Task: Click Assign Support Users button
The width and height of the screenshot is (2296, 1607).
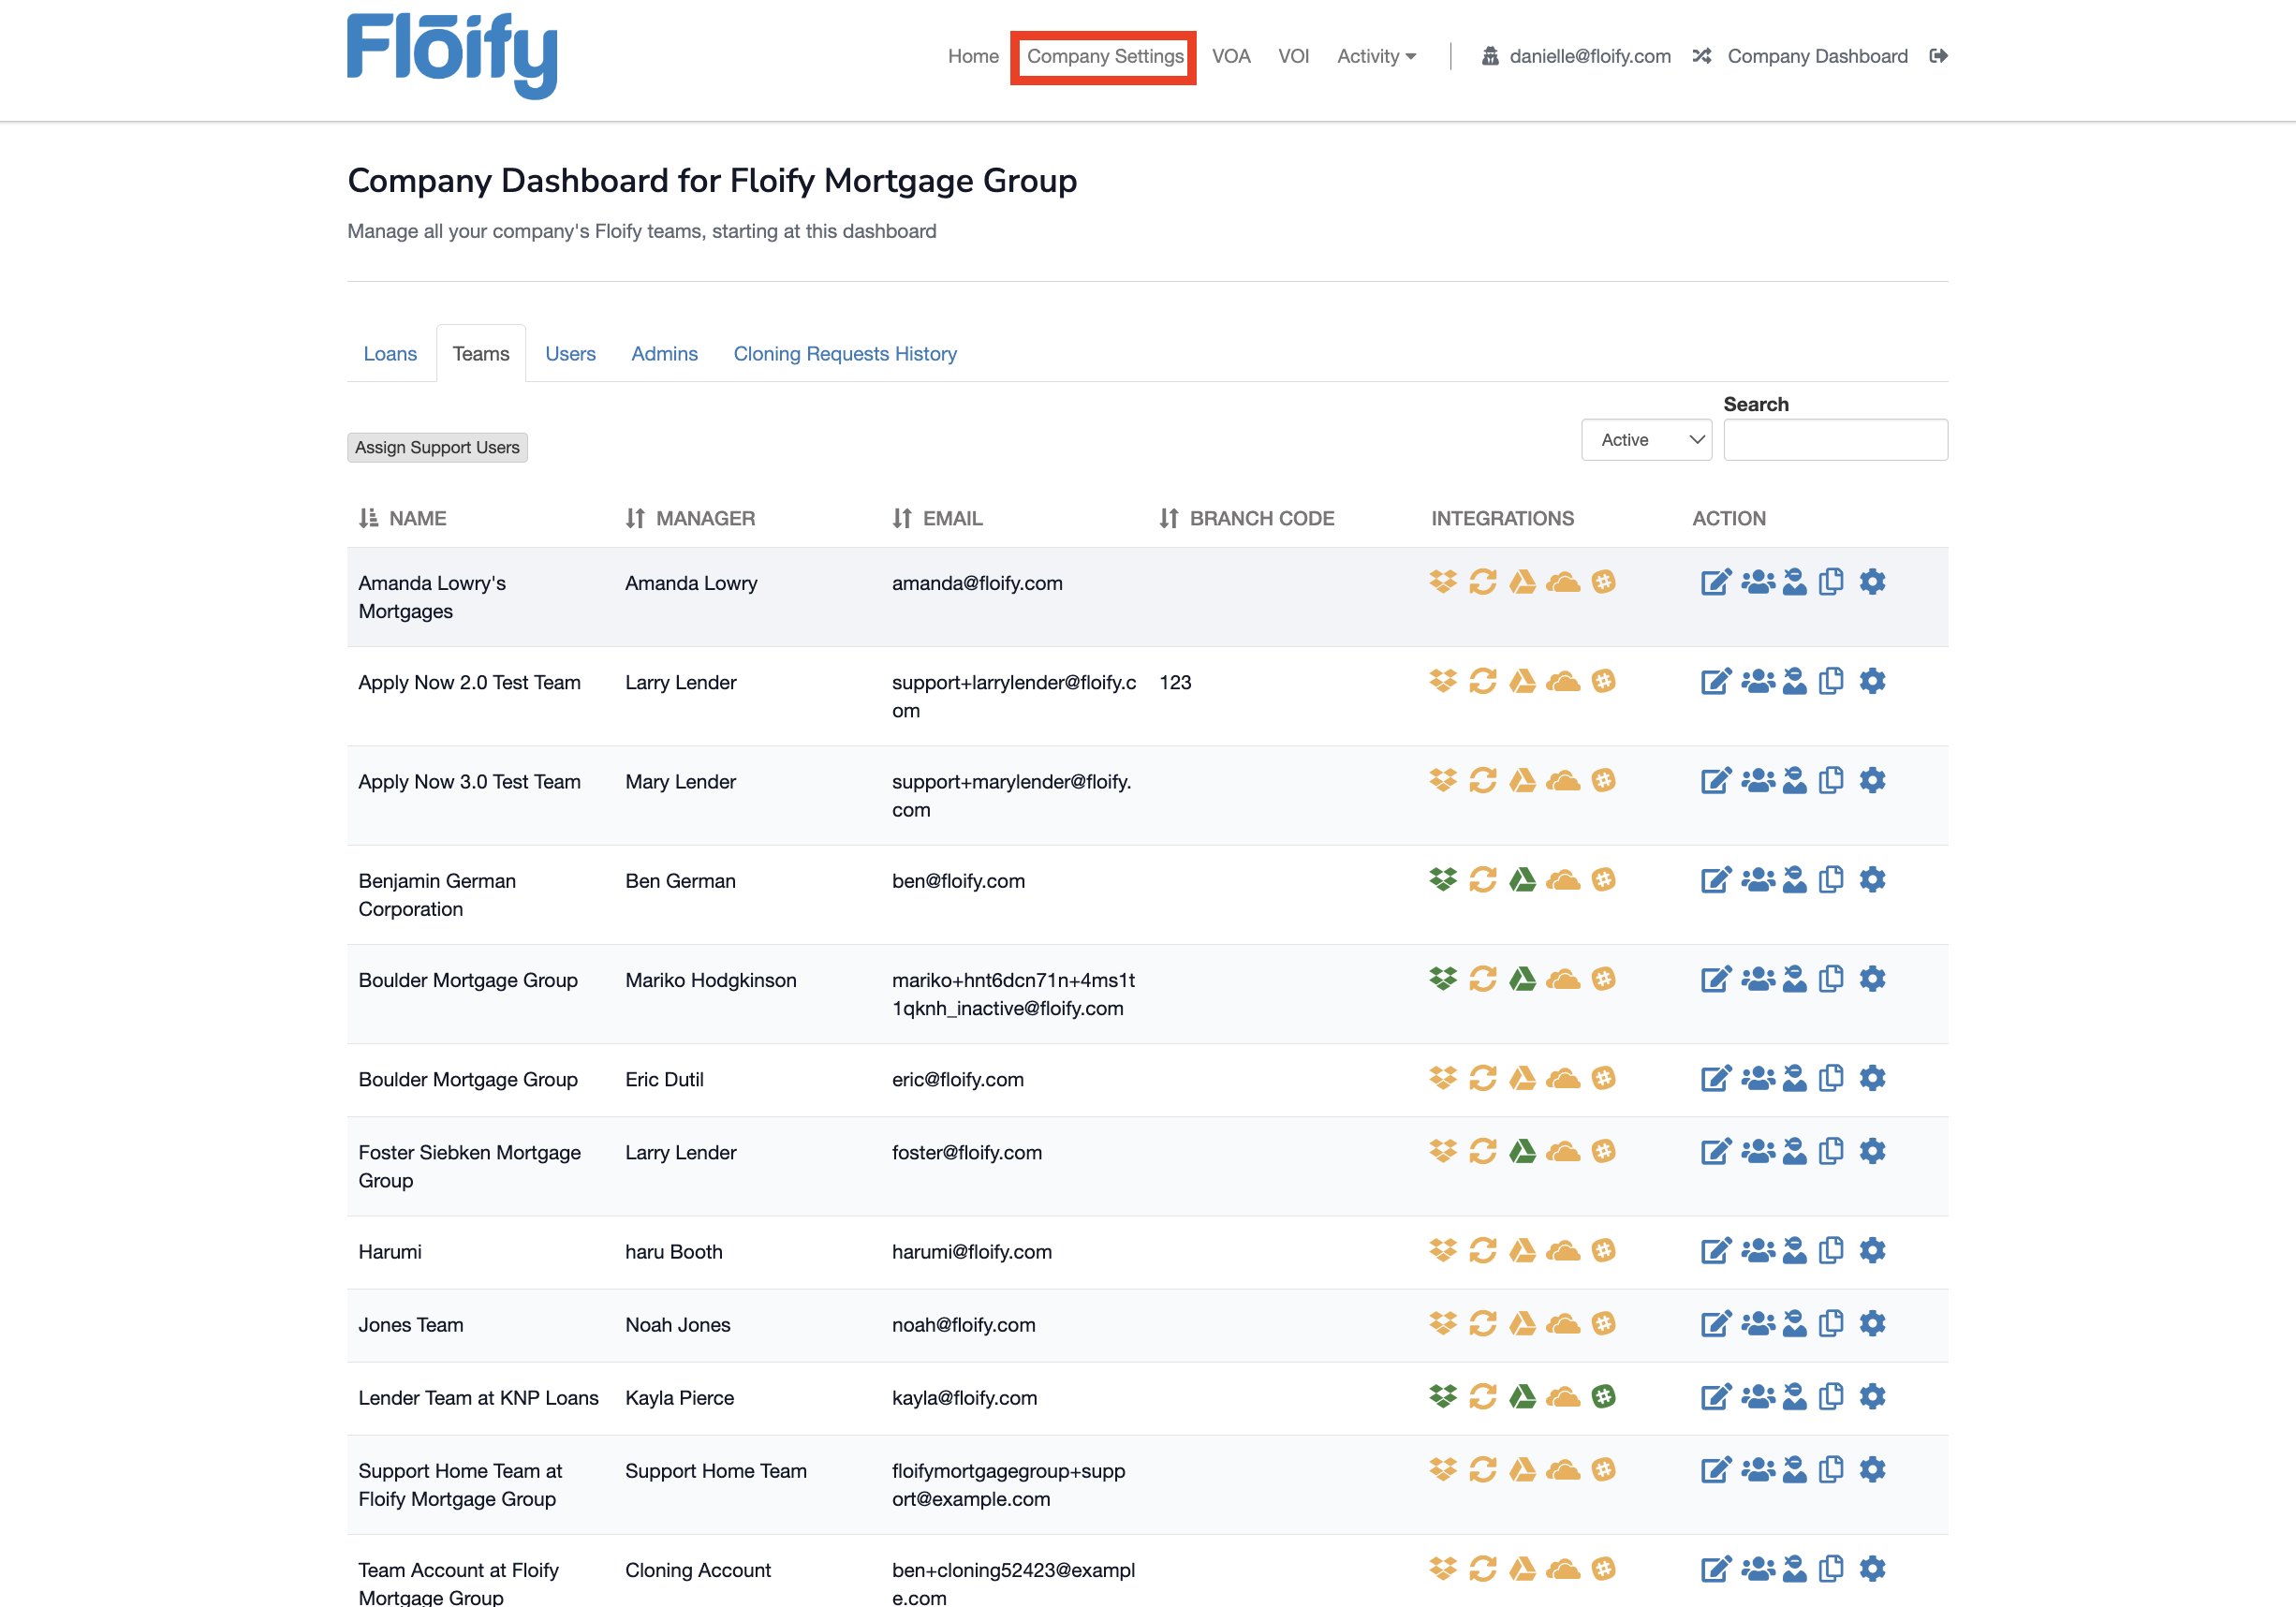Action: (x=437, y=447)
